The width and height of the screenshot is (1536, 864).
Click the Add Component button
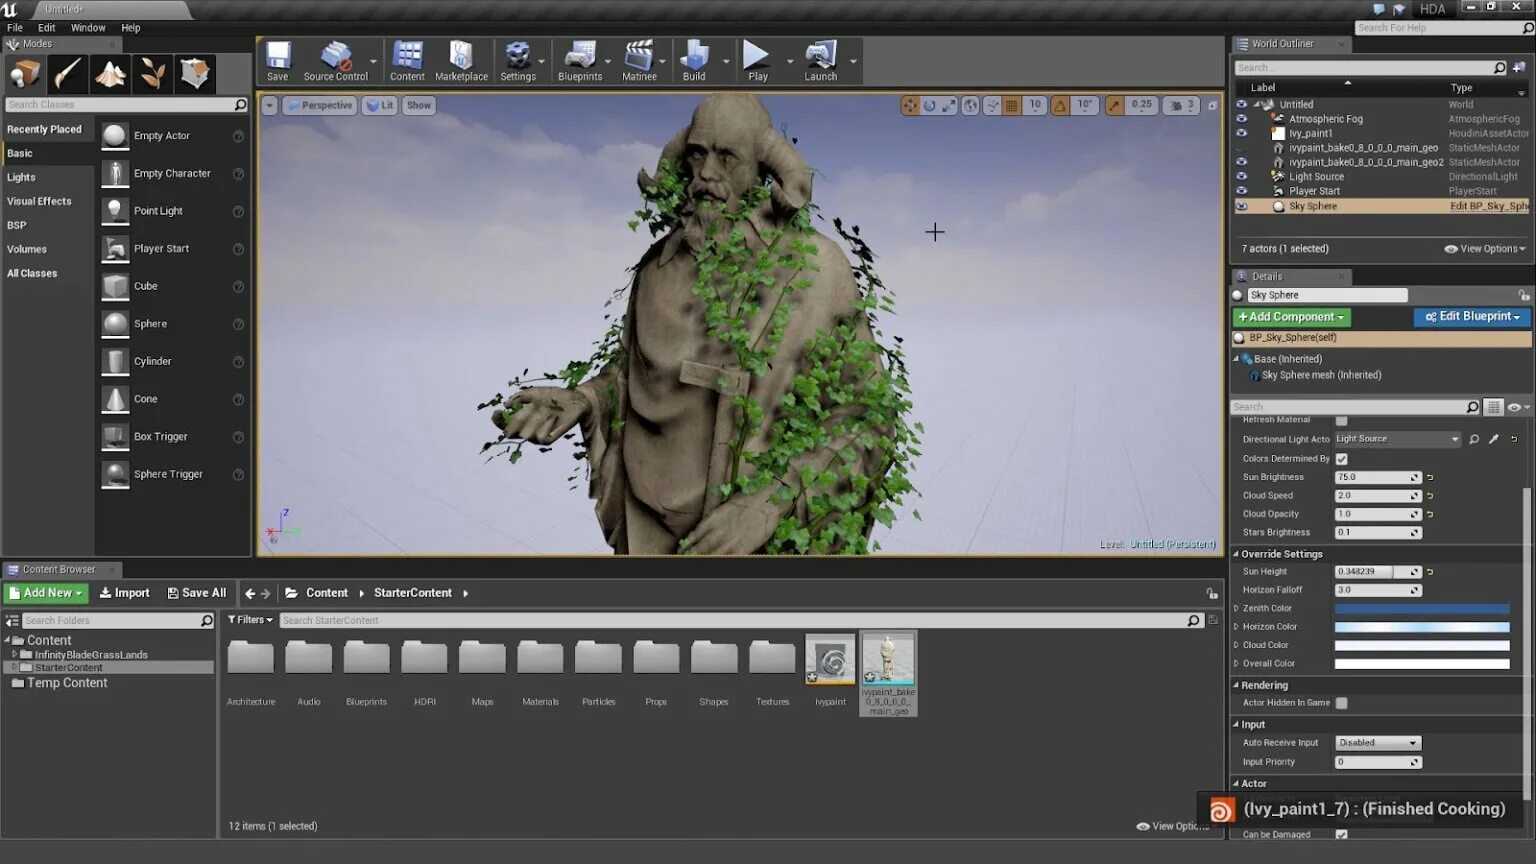(x=1291, y=317)
